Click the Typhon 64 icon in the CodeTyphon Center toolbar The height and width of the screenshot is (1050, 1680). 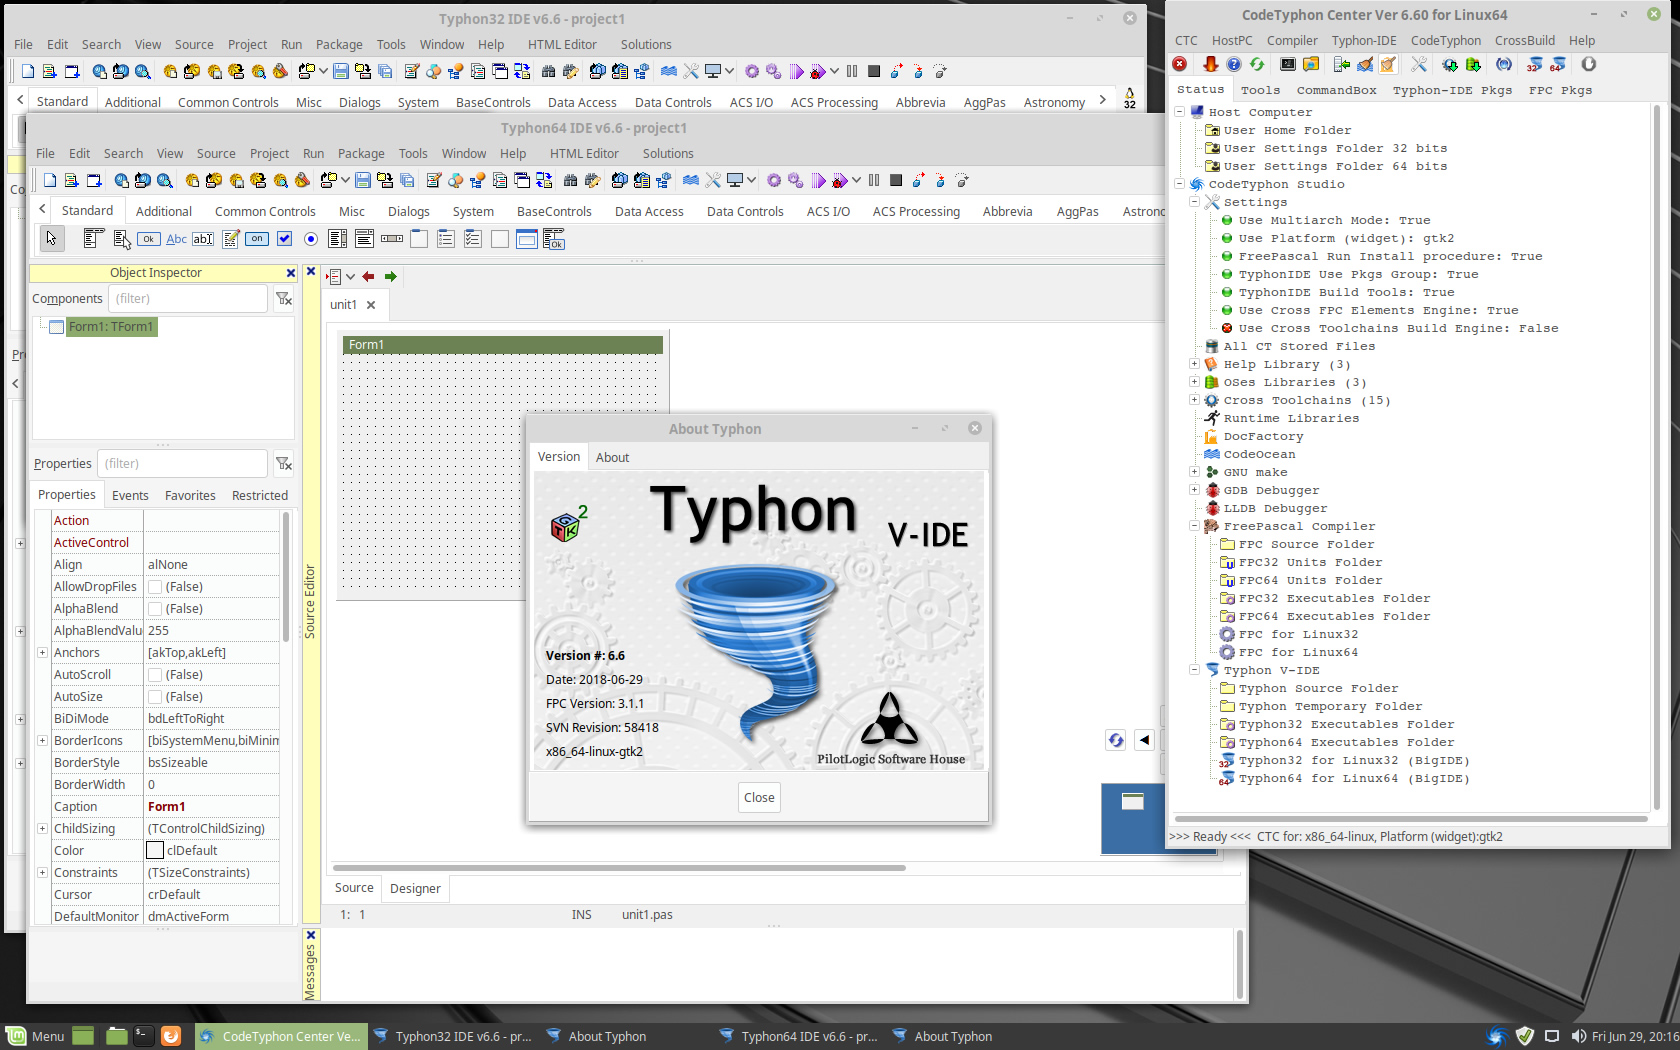1558,64
